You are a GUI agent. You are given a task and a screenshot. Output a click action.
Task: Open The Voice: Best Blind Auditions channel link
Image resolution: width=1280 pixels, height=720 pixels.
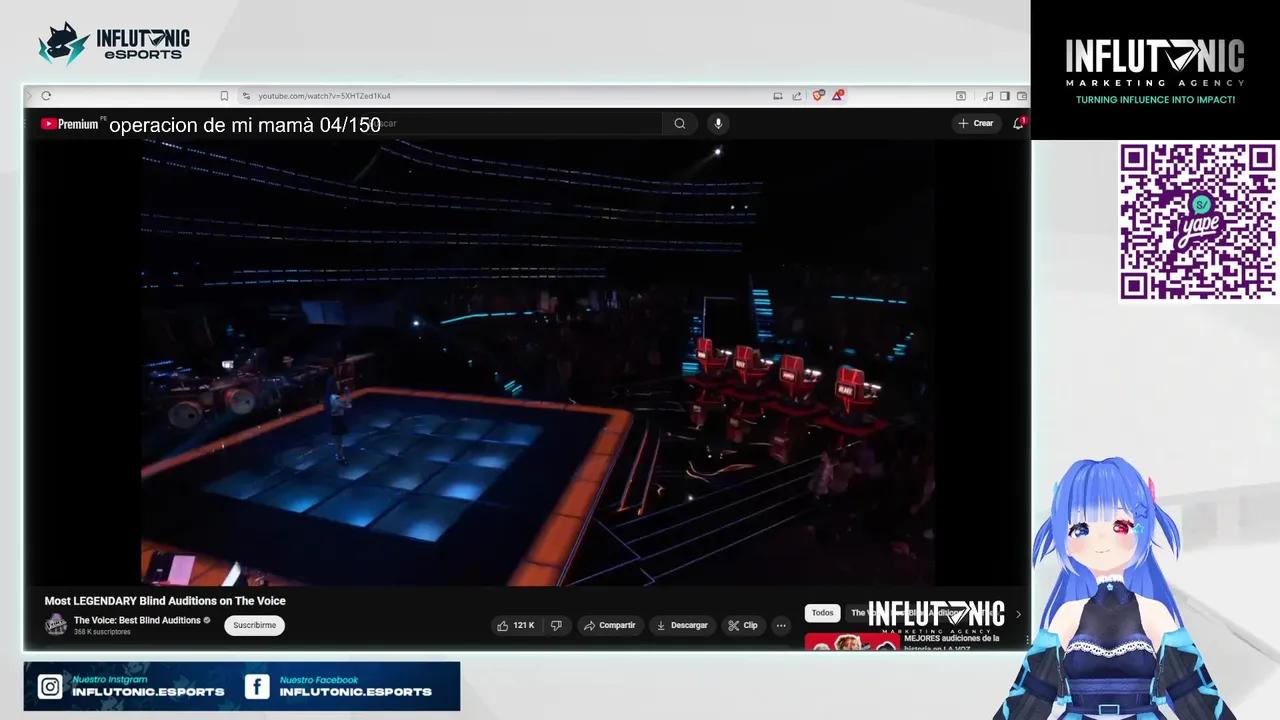137,620
